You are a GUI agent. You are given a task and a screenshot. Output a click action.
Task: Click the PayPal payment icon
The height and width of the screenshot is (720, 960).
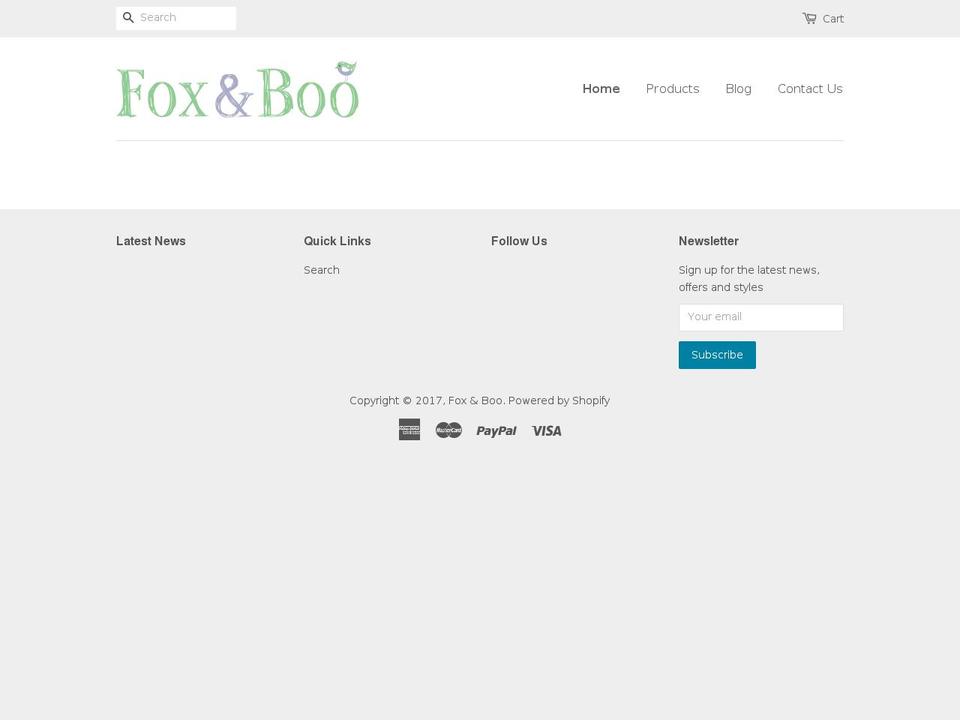(x=496, y=430)
